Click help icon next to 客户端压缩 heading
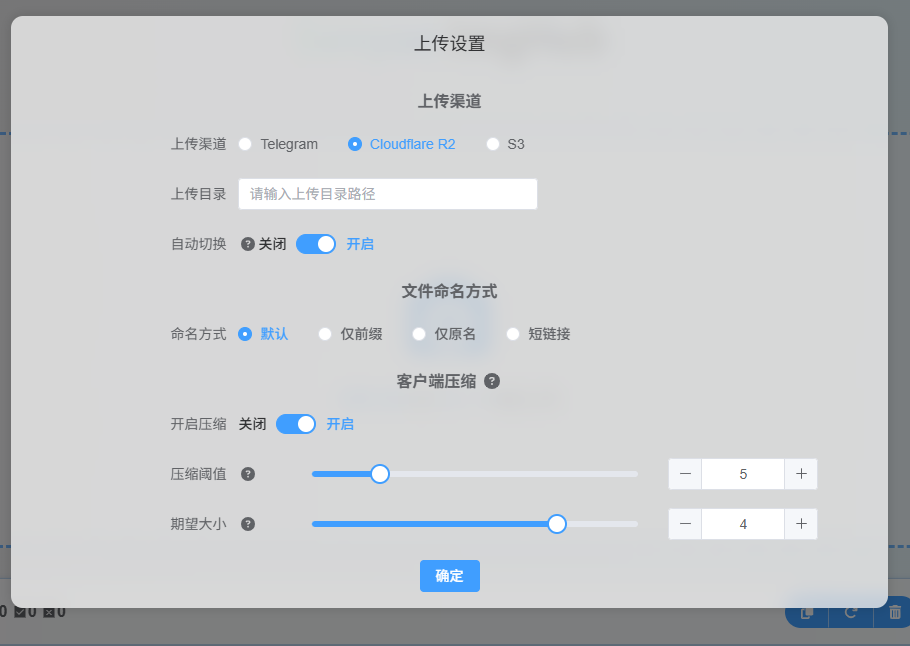 pyautogui.click(x=491, y=381)
